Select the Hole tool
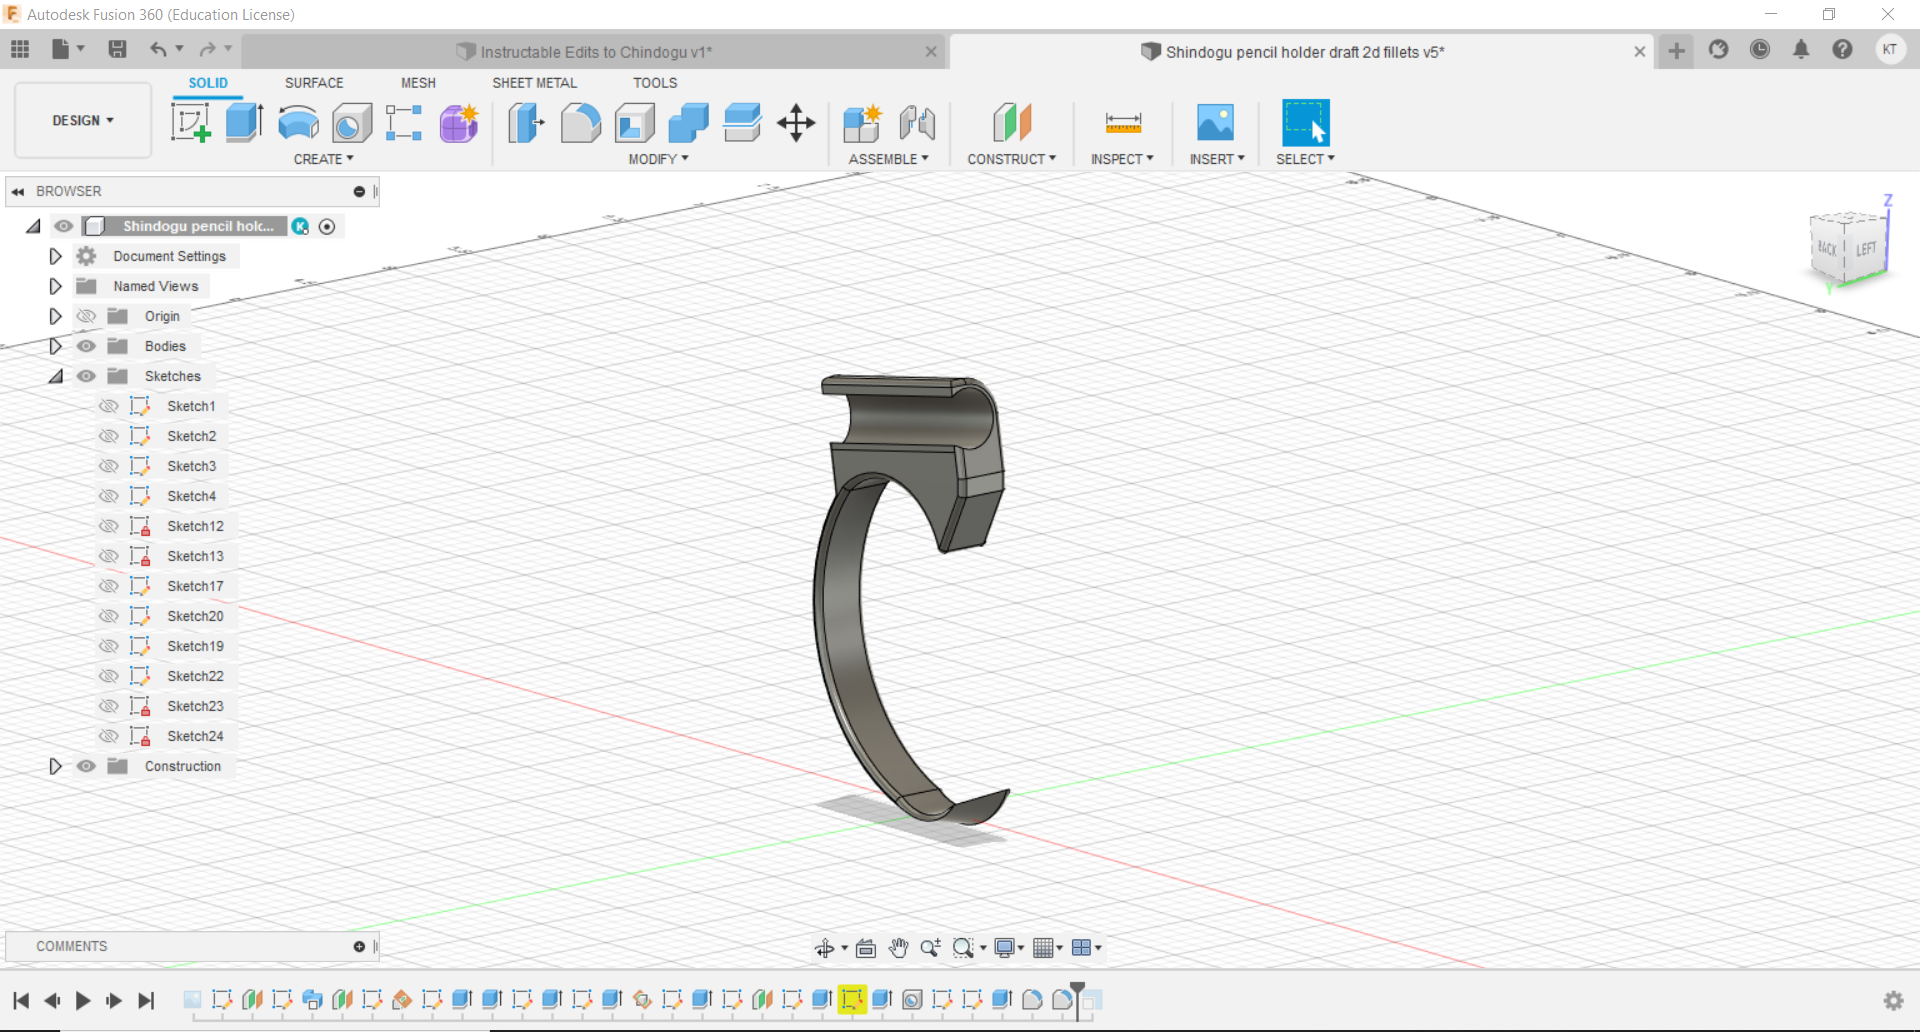Screen dimensions: 1920x1032 point(352,123)
